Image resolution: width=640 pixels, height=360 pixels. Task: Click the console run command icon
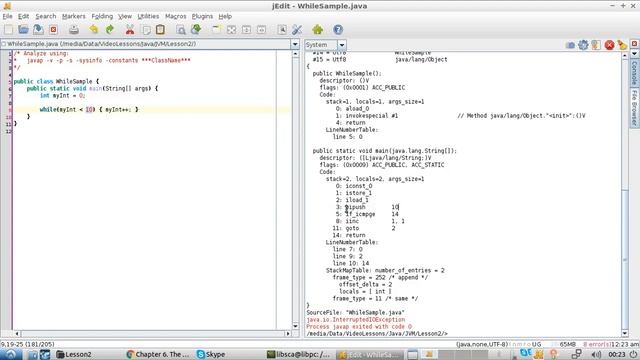pos(570,45)
